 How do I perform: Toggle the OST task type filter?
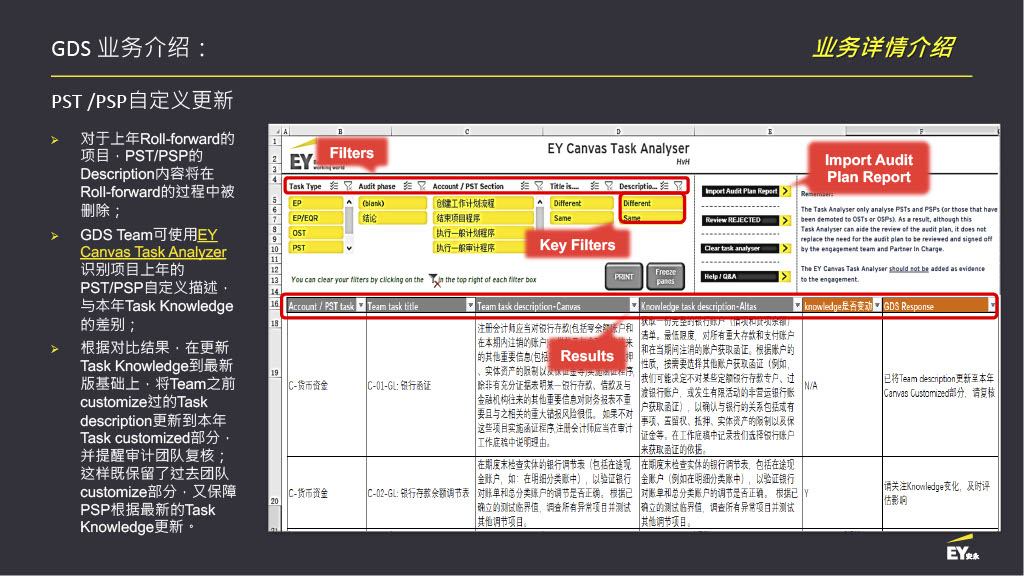pyautogui.click(x=316, y=233)
